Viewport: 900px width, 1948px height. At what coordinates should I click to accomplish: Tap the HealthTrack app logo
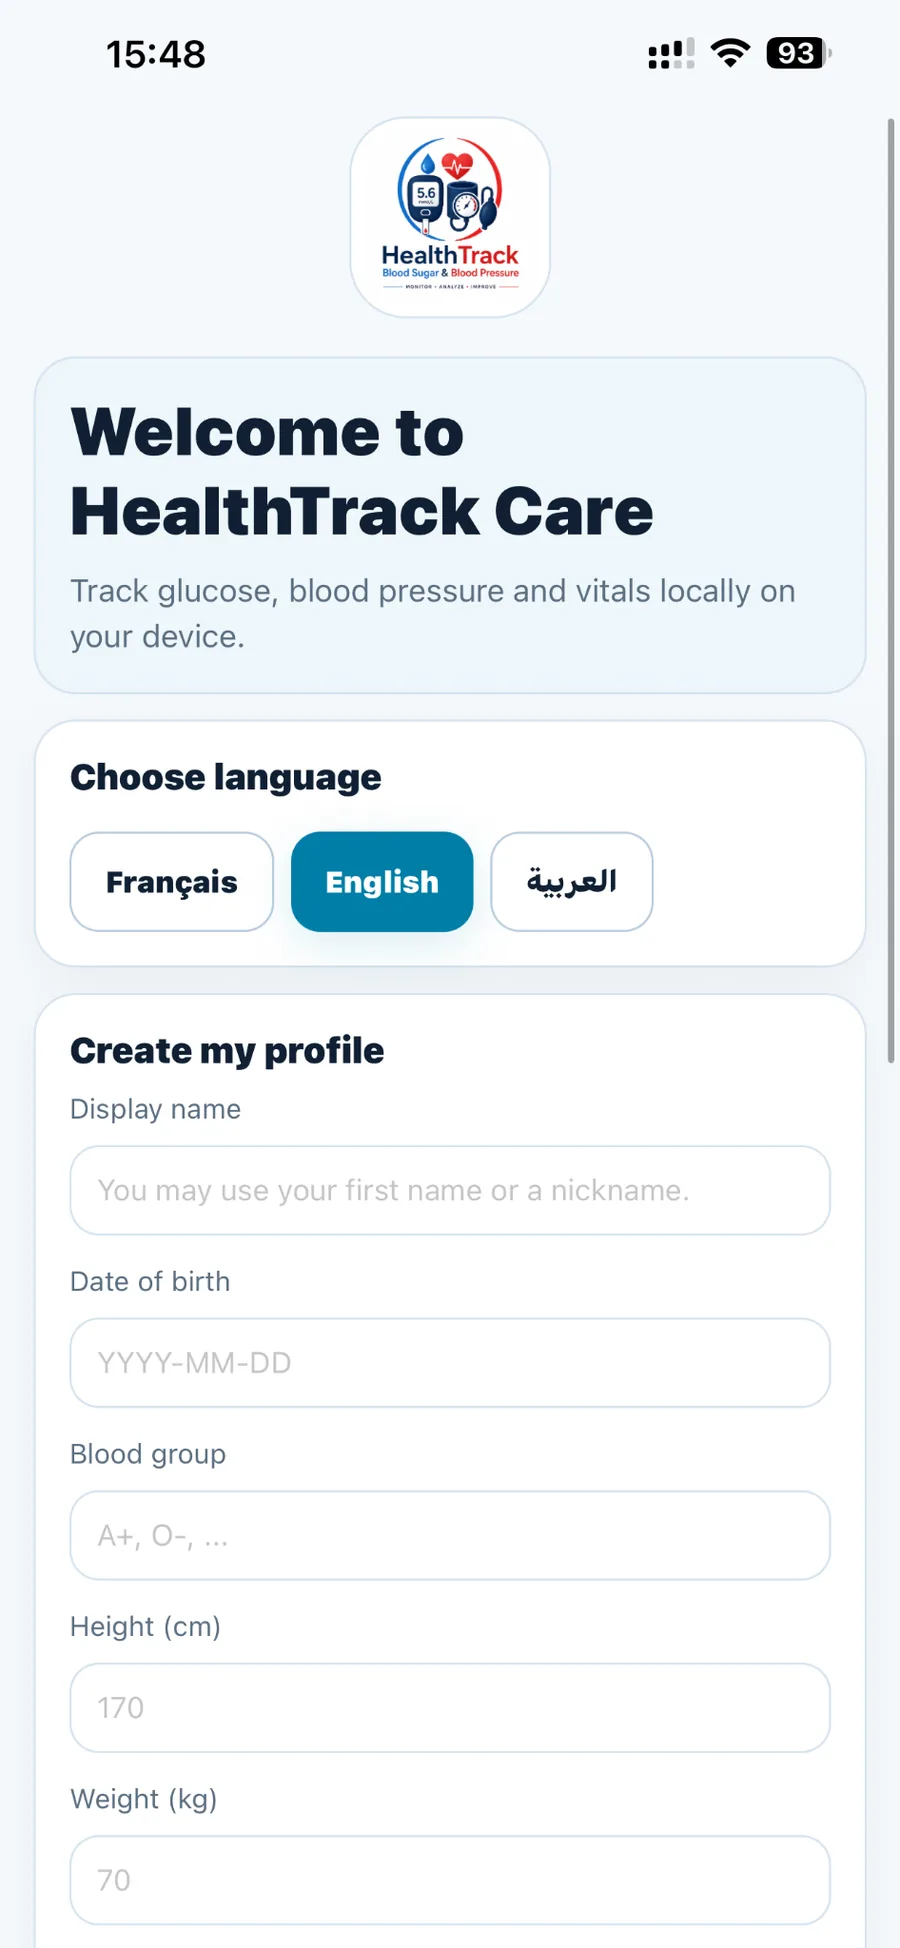point(450,217)
